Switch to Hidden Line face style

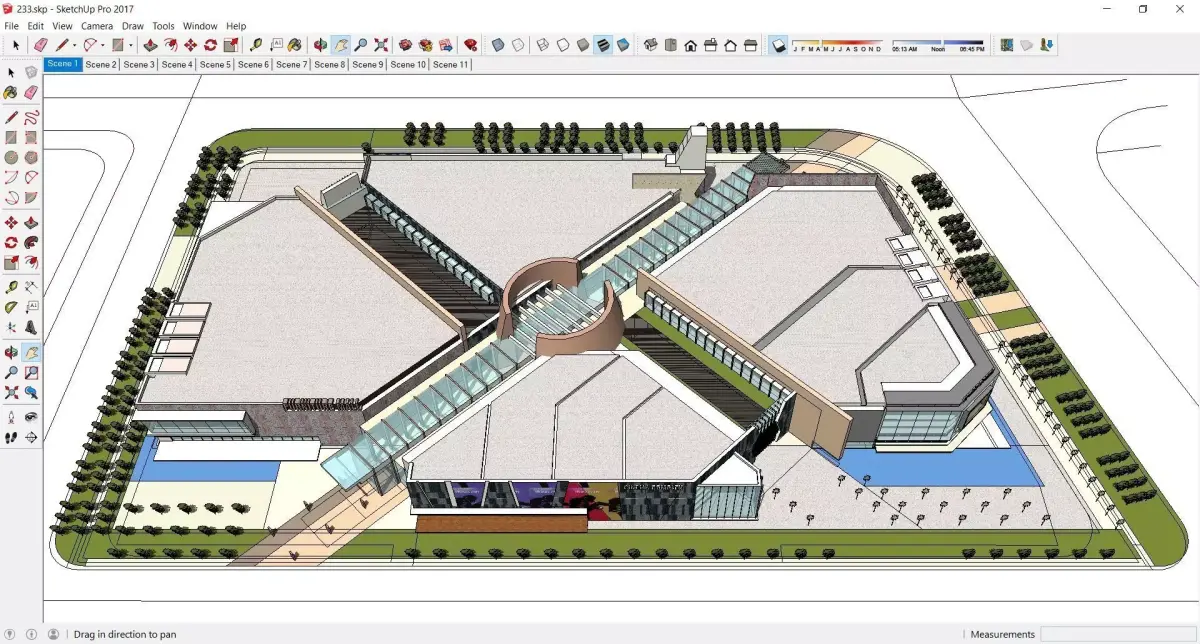[x=563, y=45]
